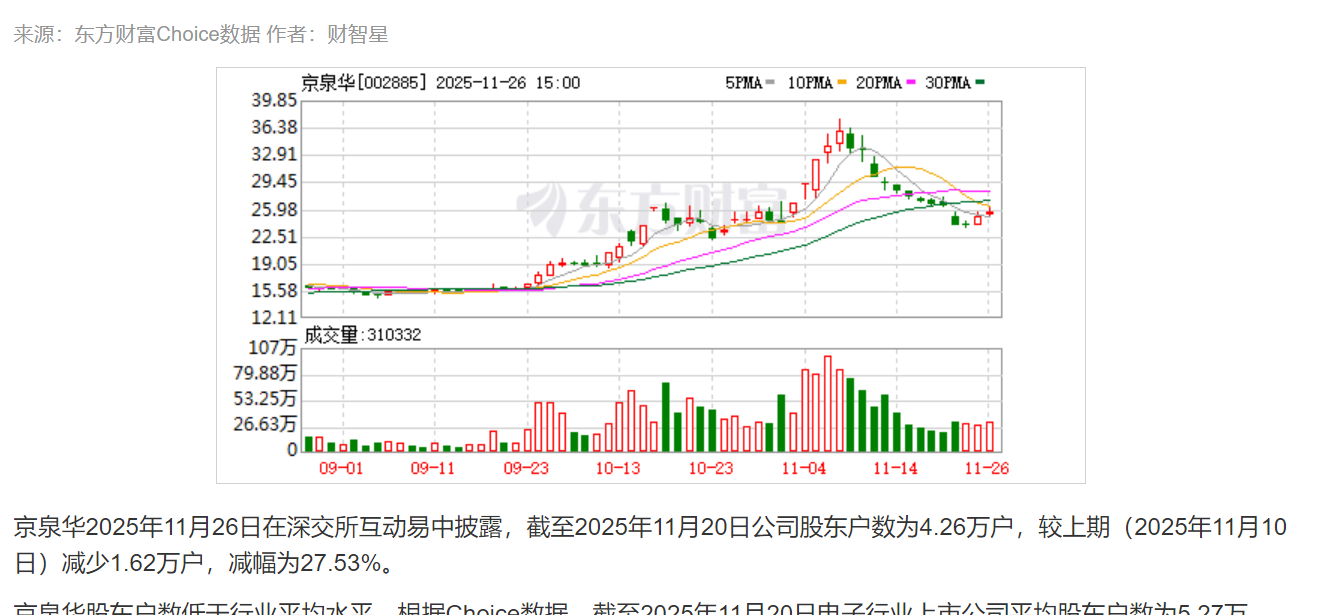This screenshot has width=1319, height=615.
Task: Click chart title '京泉华[002885]'
Action: click(x=365, y=83)
